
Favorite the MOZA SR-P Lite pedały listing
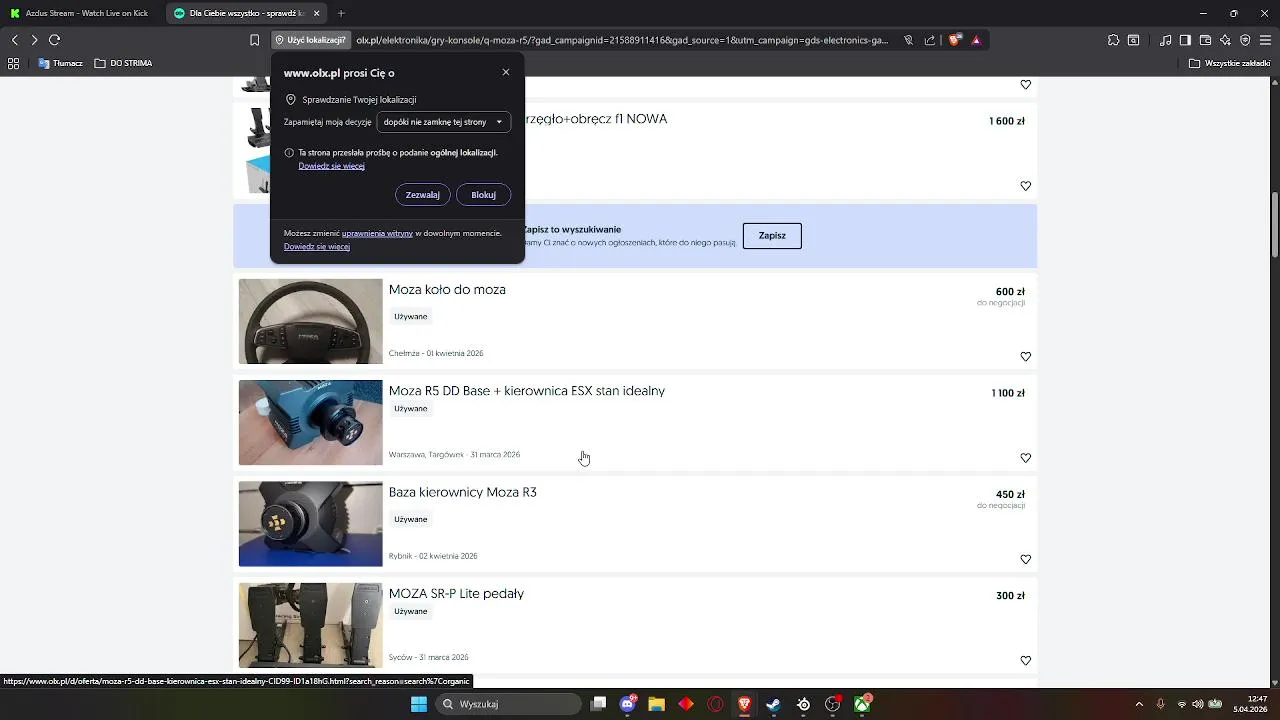click(x=1025, y=661)
